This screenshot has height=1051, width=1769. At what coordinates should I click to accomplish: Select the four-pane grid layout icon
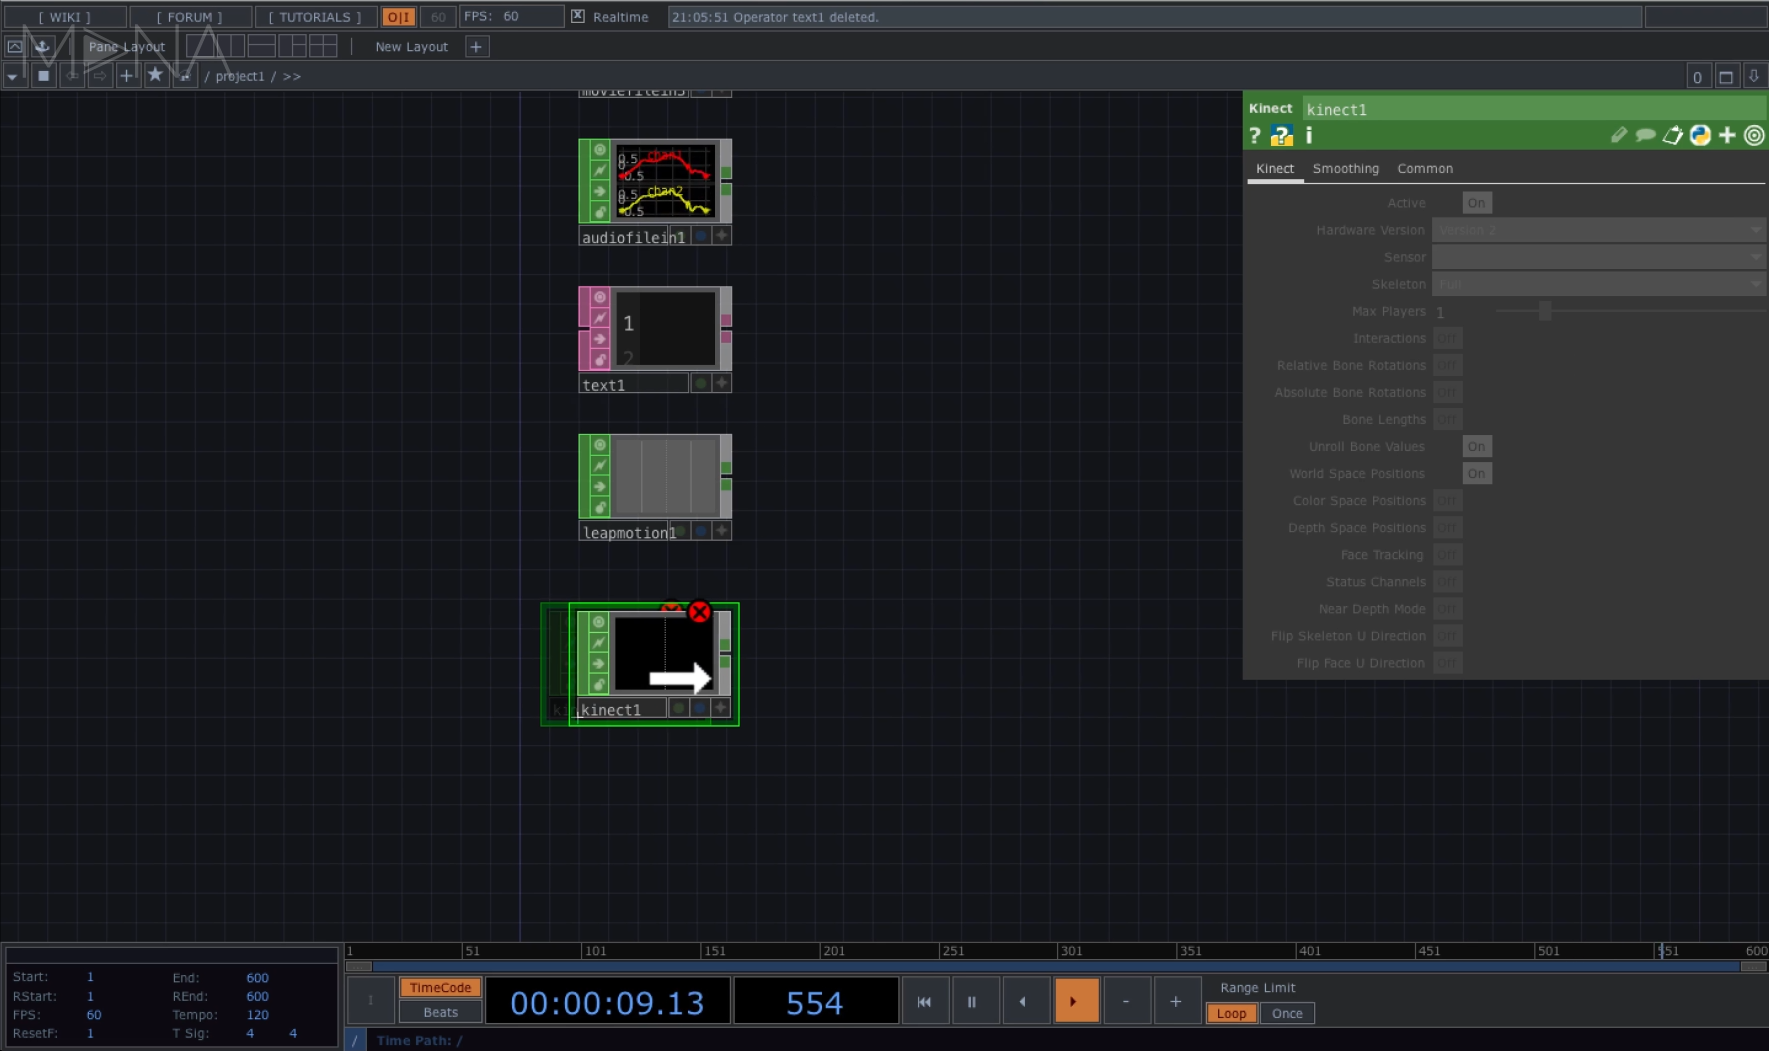[323, 46]
